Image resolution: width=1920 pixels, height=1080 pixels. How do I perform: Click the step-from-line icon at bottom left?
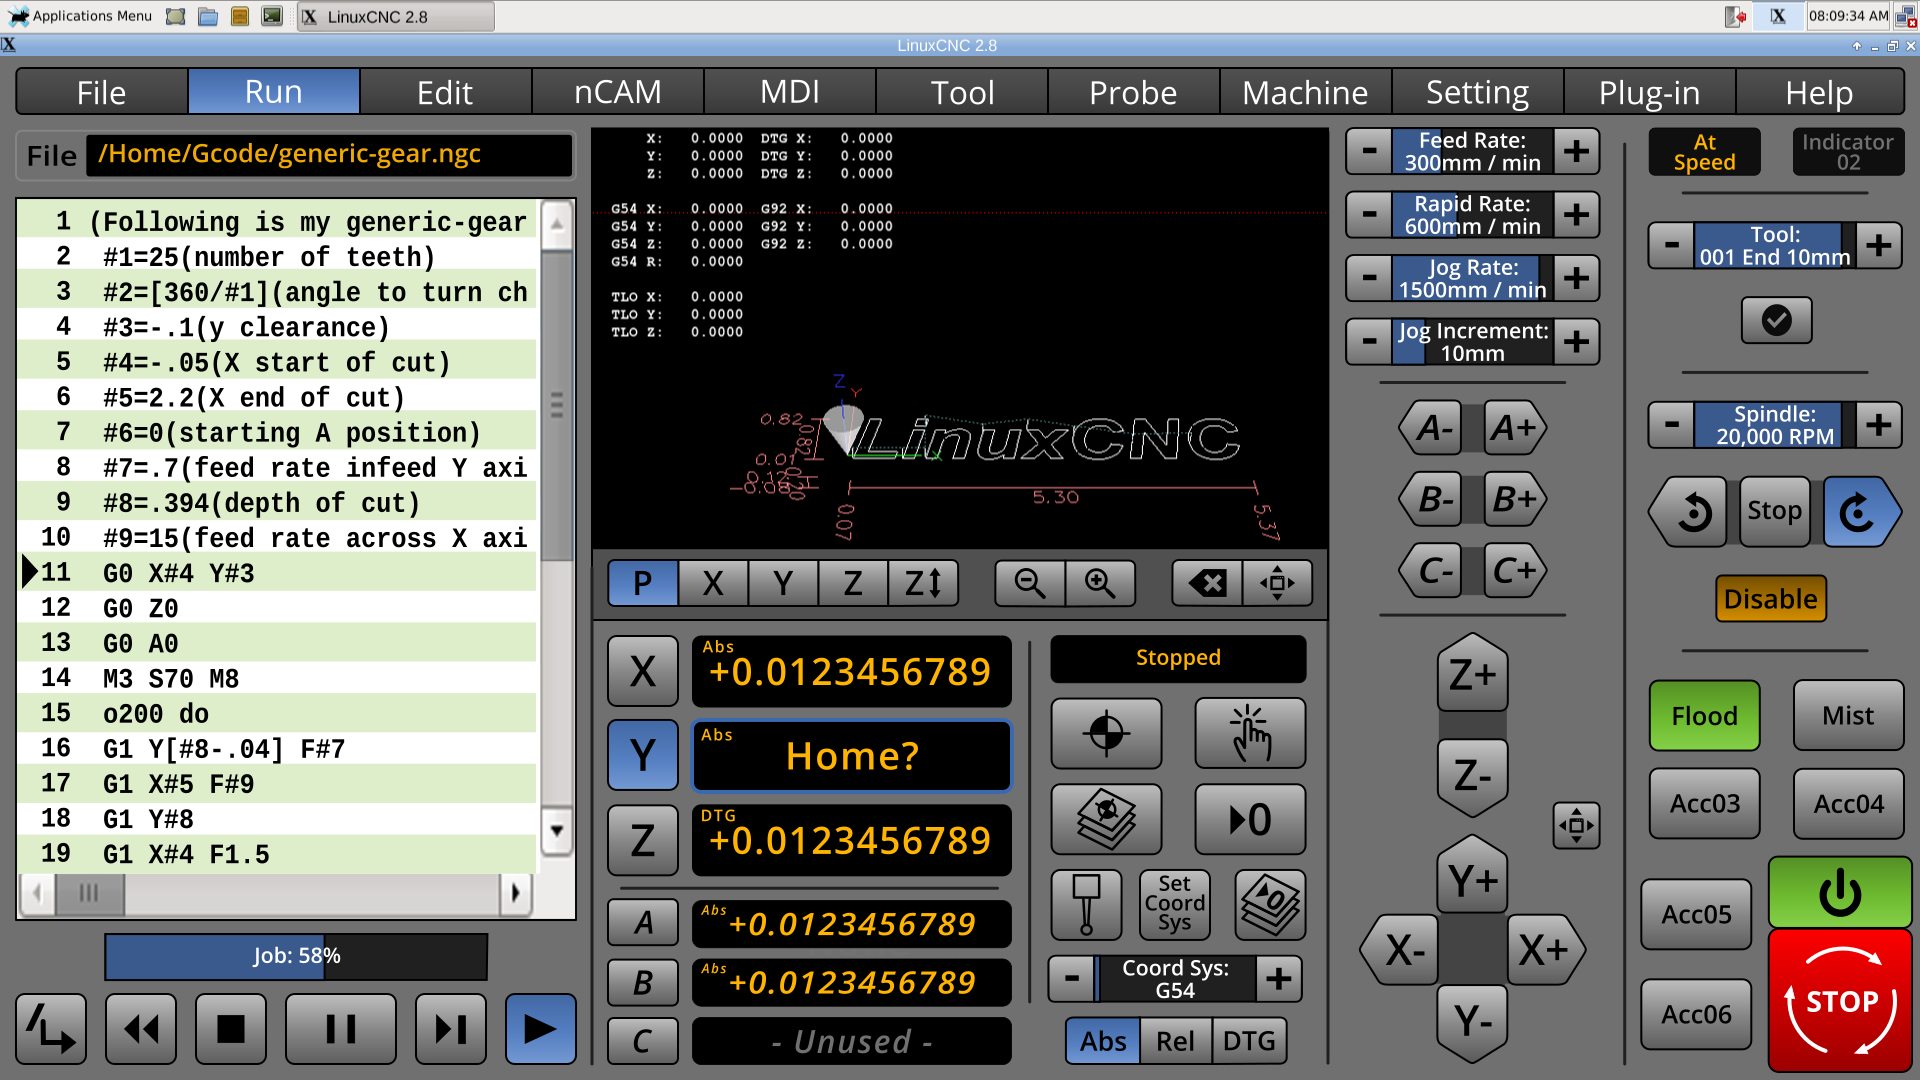click(51, 1029)
